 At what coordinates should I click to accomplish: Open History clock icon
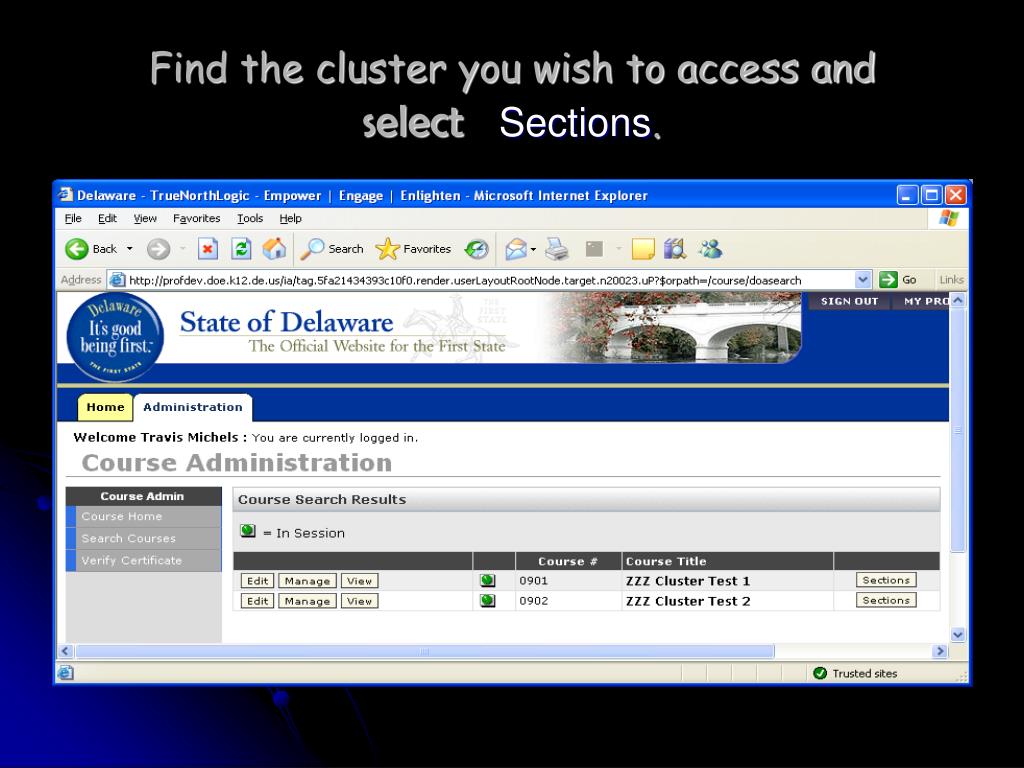point(477,249)
